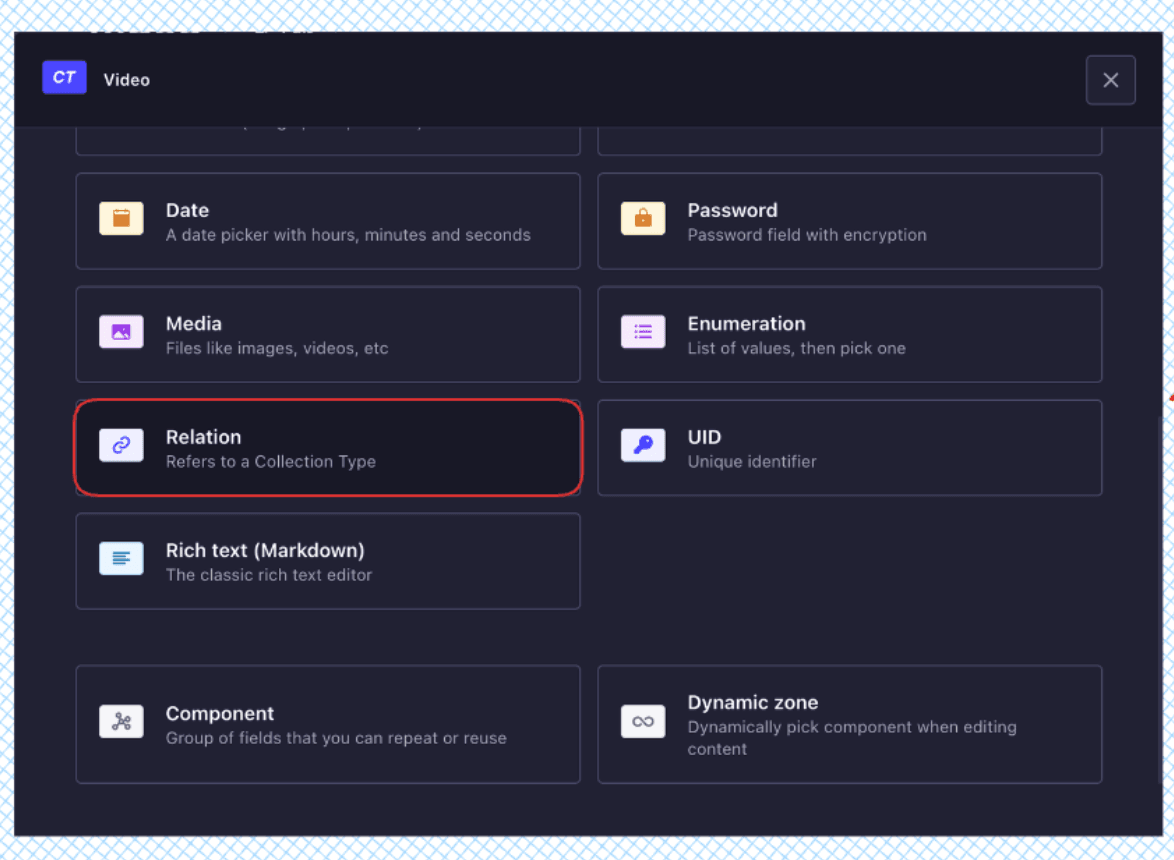Click the infinity icon for Dynamic zone
The height and width of the screenshot is (860, 1174).
tap(643, 721)
